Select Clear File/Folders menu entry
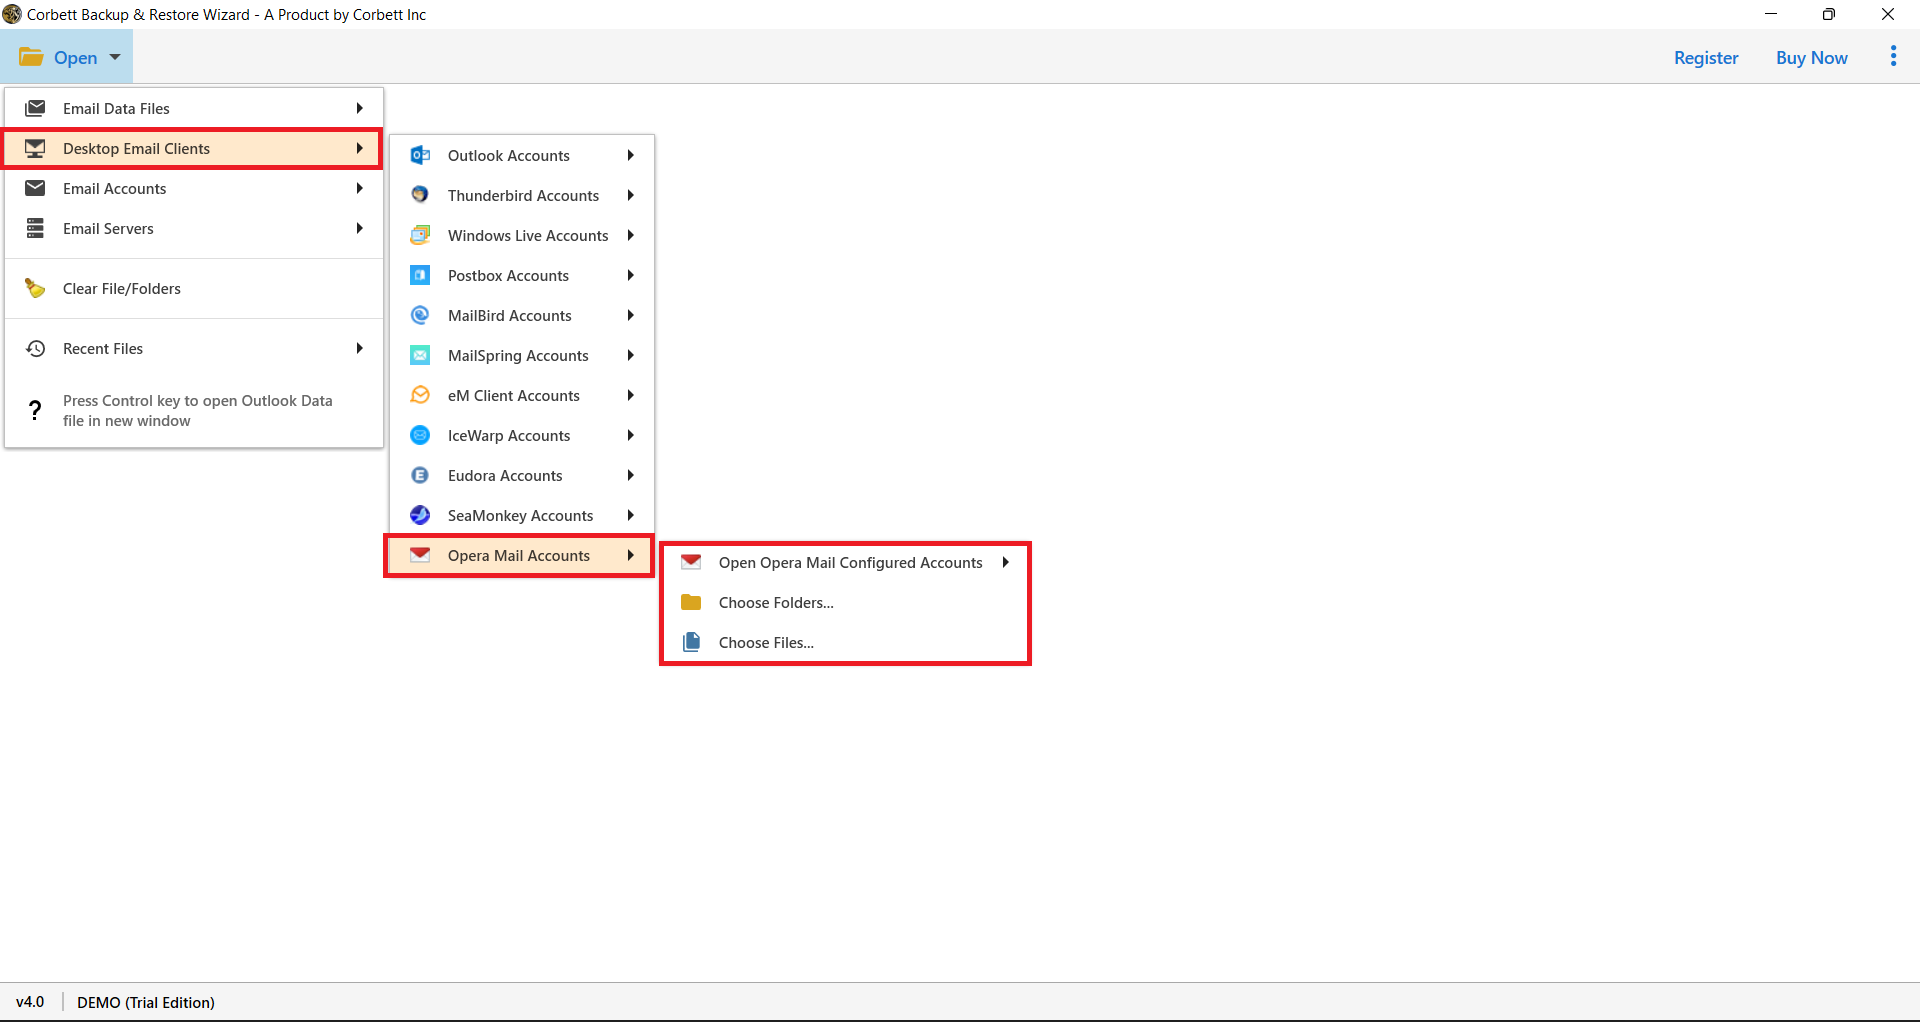1920x1022 pixels. pos(194,288)
